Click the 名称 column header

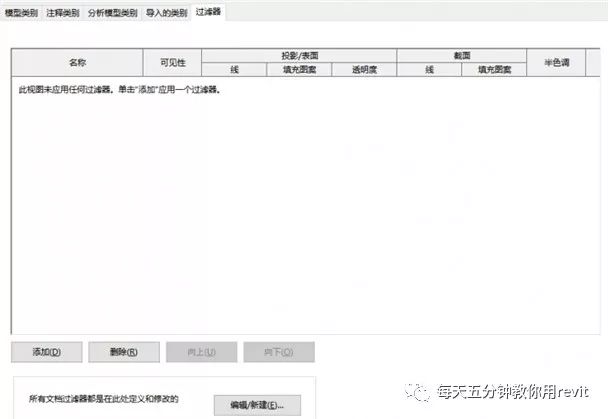(78, 62)
